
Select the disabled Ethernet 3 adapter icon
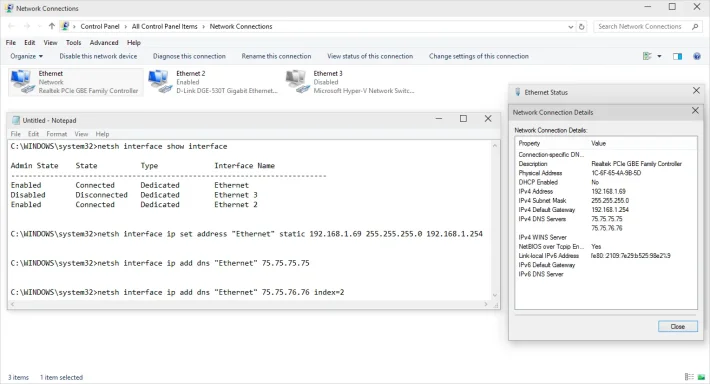point(297,82)
